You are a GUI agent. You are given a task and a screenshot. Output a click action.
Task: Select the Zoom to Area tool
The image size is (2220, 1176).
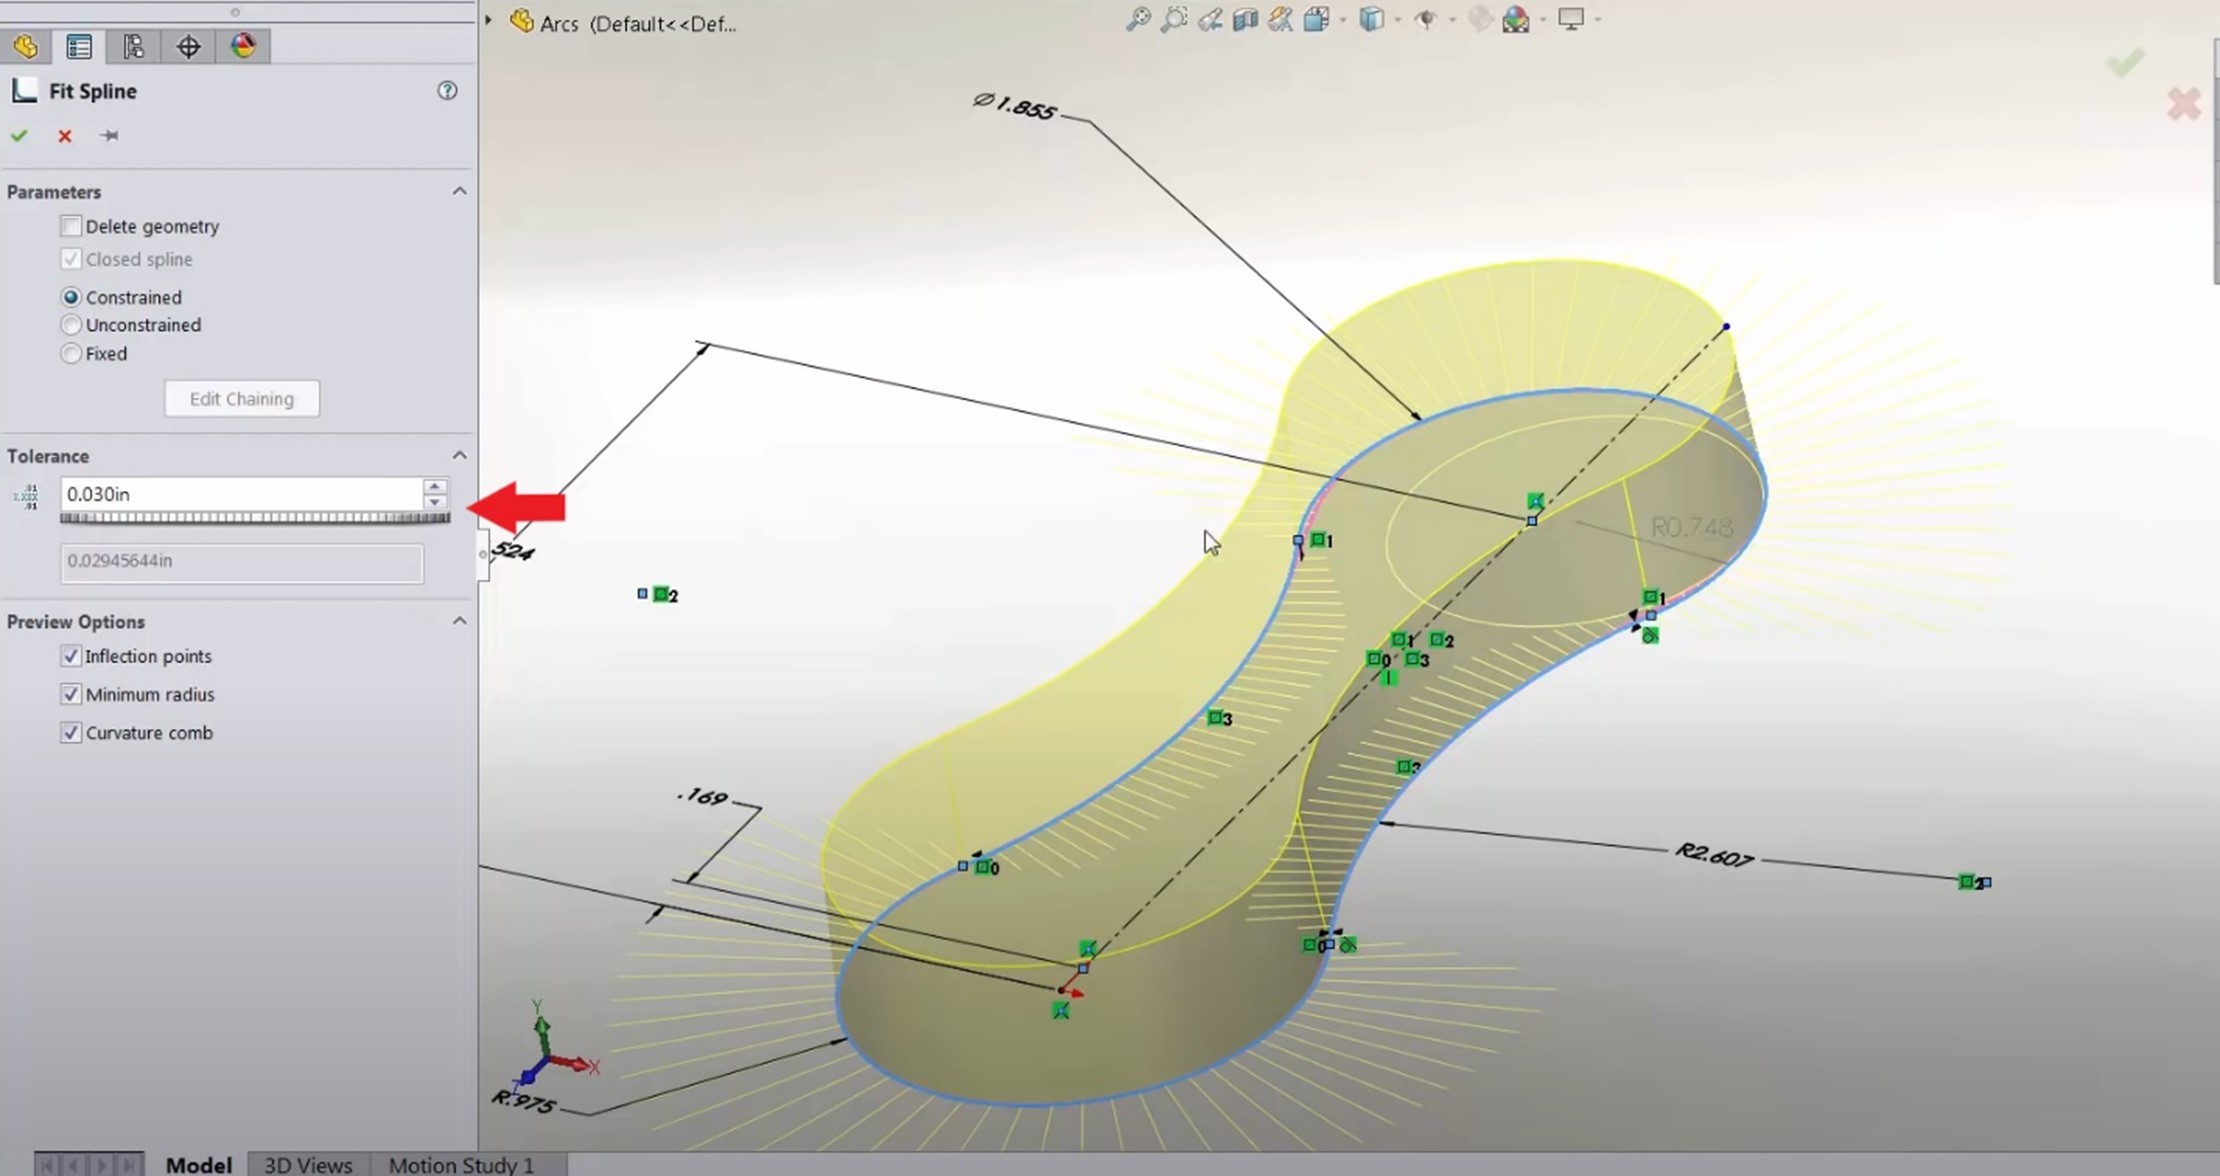(x=1173, y=19)
